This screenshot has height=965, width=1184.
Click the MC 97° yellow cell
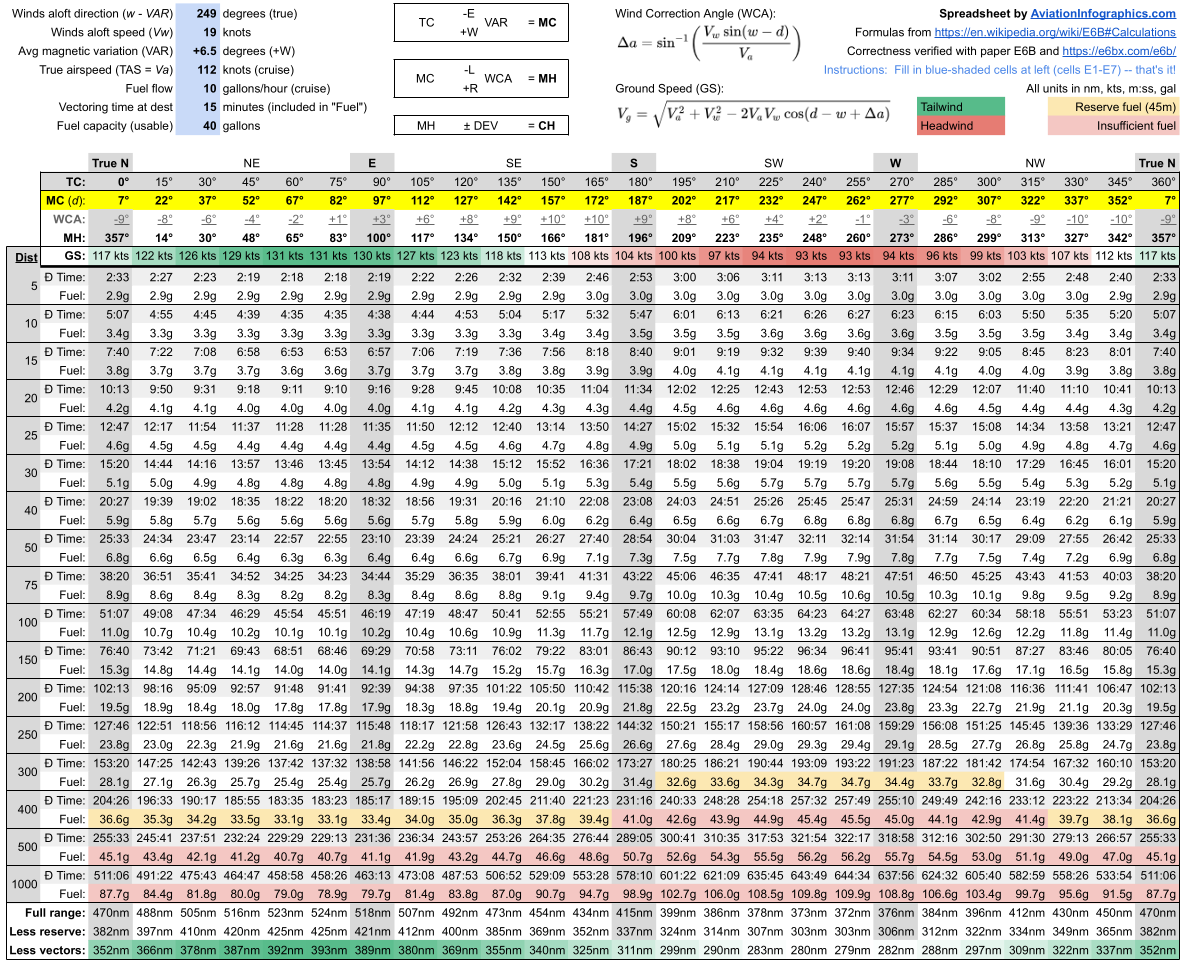[x=372, y=201]
